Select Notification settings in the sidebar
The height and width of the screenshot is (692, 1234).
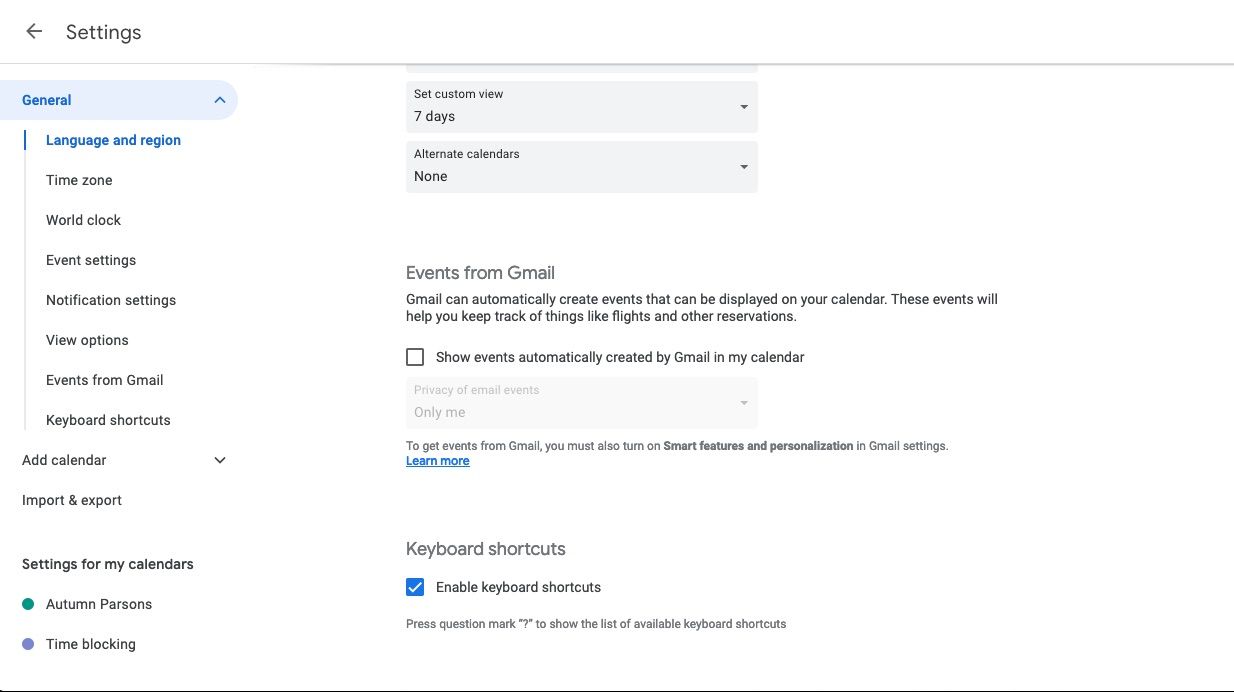click(x=110, y=300)
